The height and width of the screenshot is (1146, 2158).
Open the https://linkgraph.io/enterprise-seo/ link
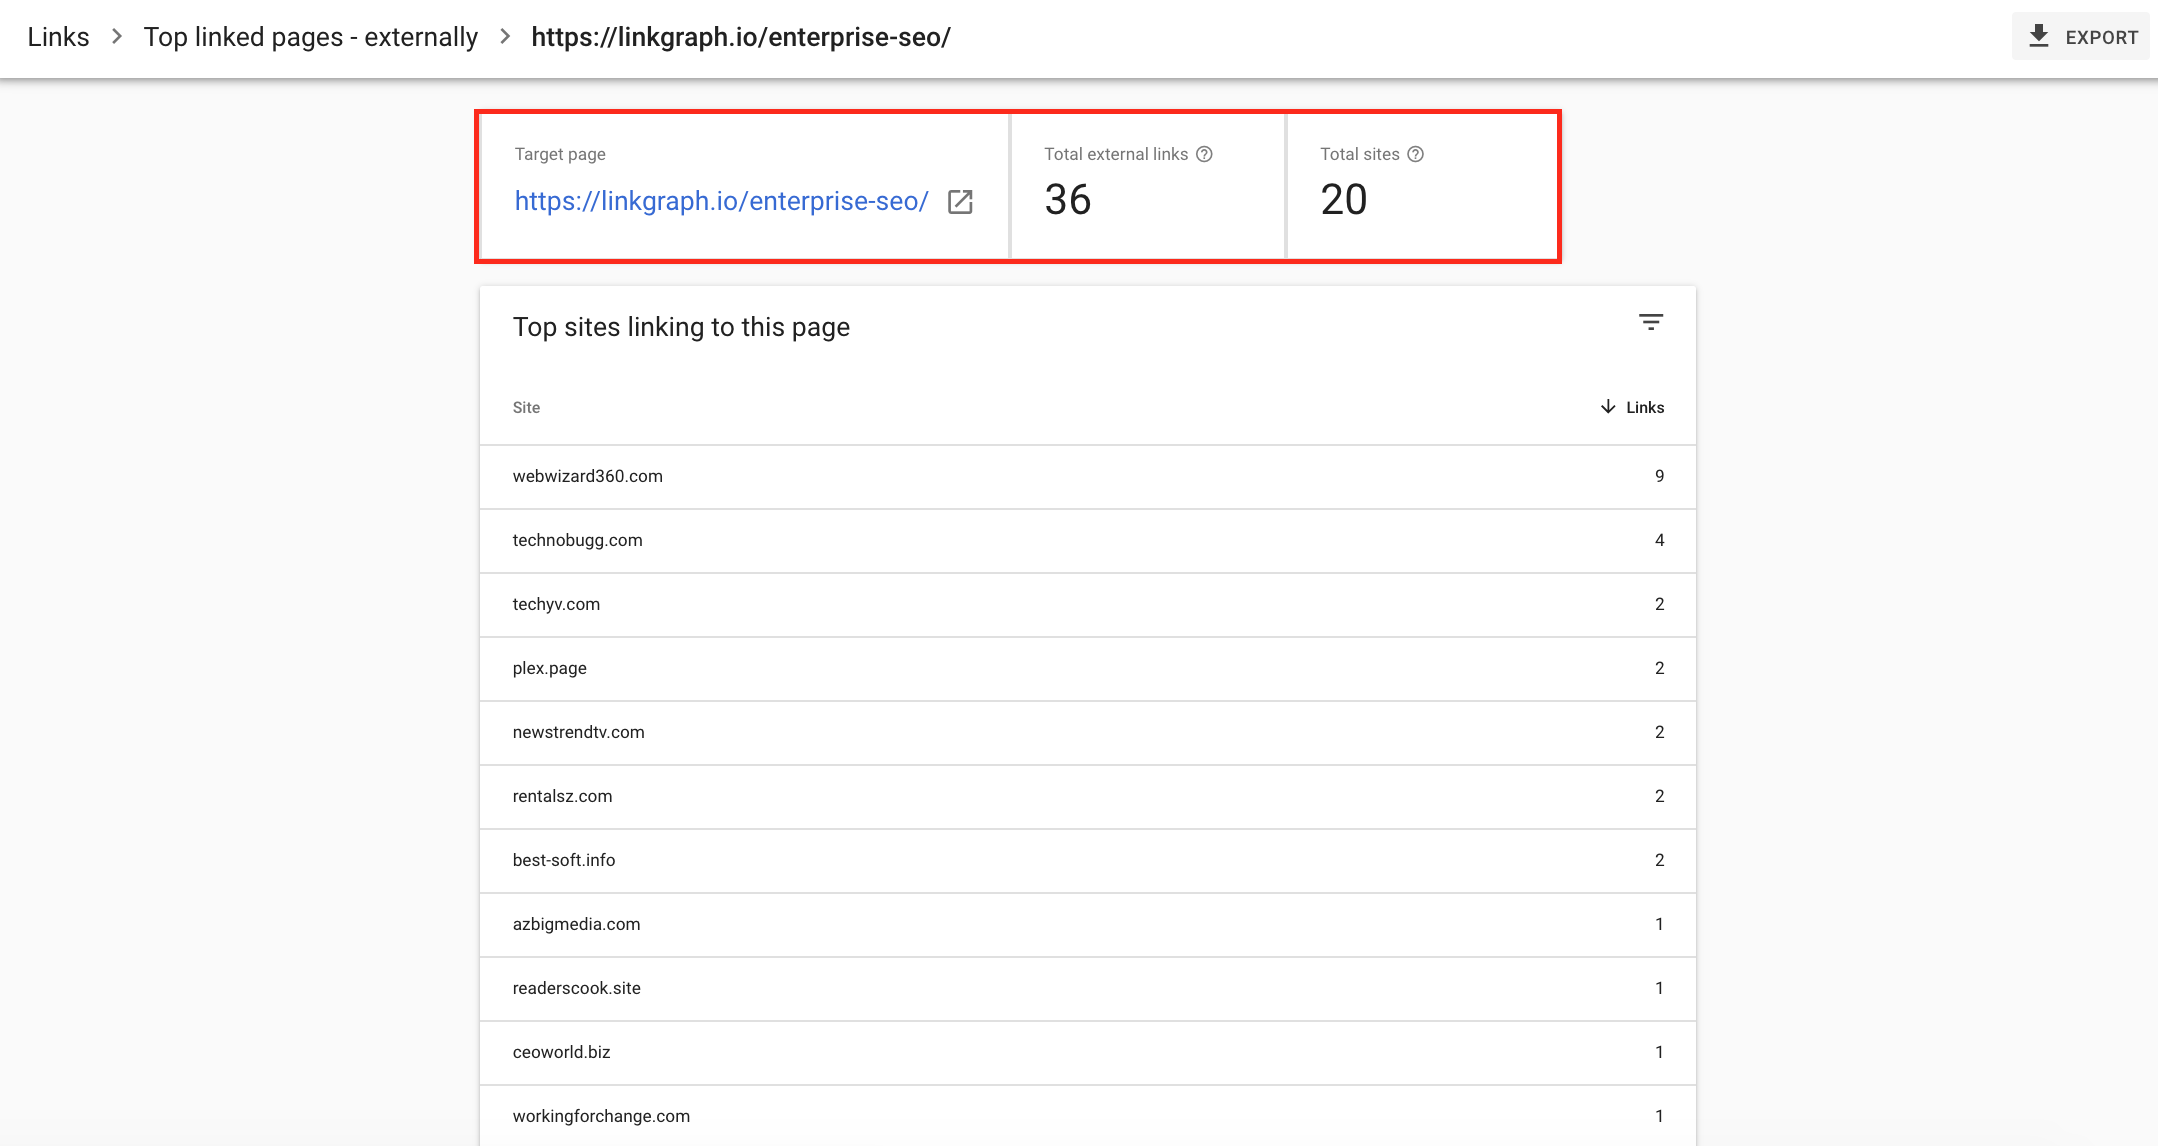[722, 201]
